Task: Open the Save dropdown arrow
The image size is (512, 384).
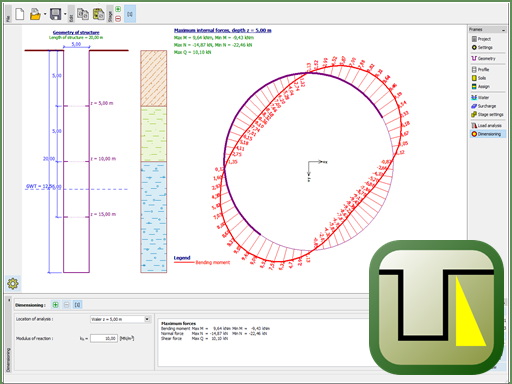Action: point(65,14)
